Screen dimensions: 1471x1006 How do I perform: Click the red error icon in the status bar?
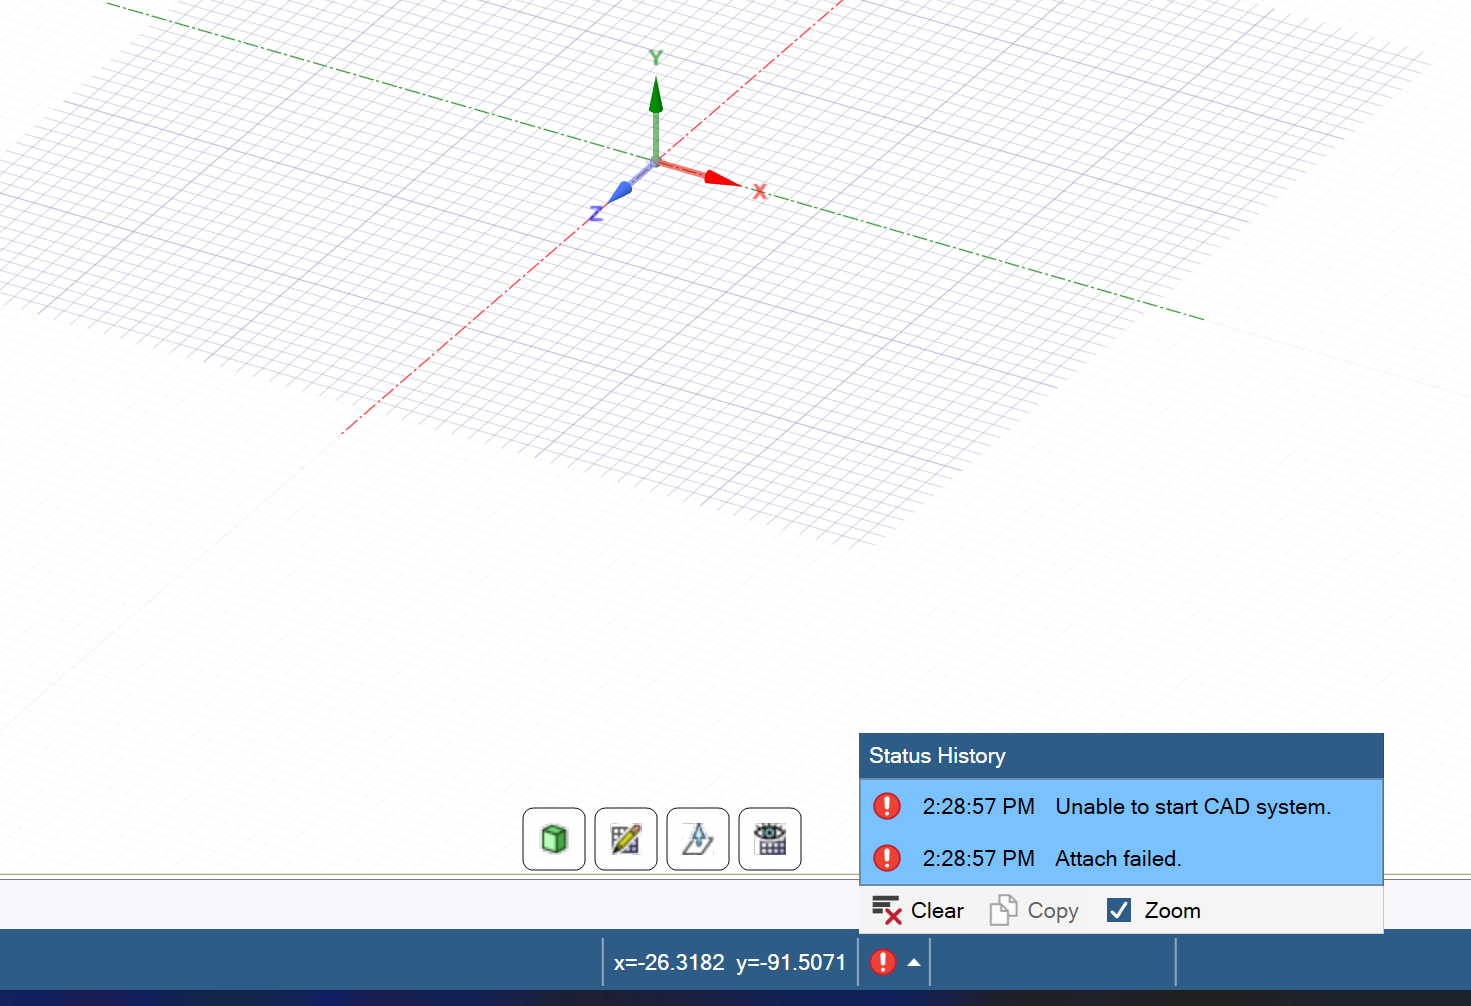(x=883, y=962)
